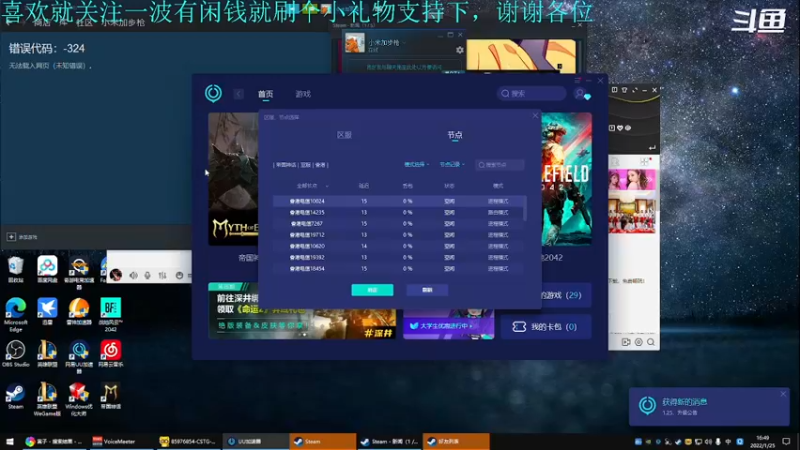
Task: Click the magnifier icon at the bottom of the side window
Action: 651,342
